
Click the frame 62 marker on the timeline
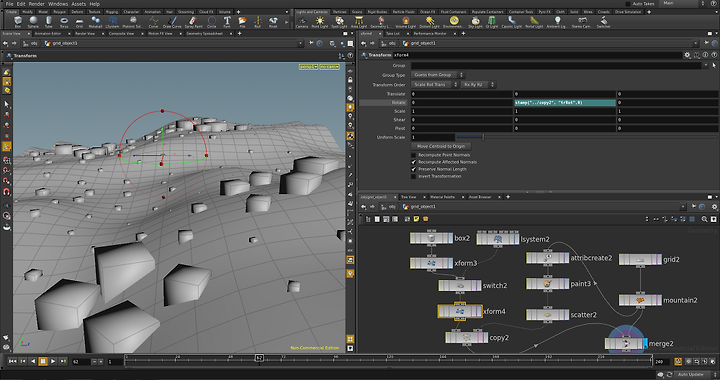pyautogui.click(x=259, y=358)
